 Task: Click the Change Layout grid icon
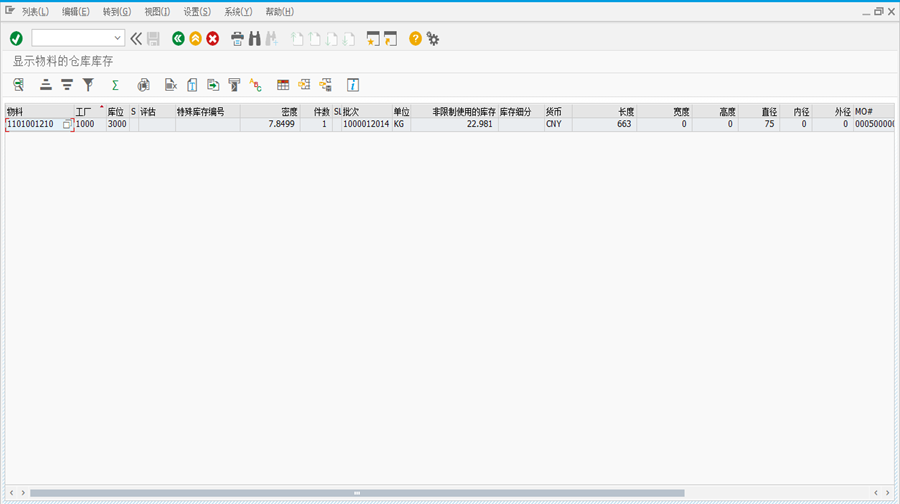coord(283,85)
